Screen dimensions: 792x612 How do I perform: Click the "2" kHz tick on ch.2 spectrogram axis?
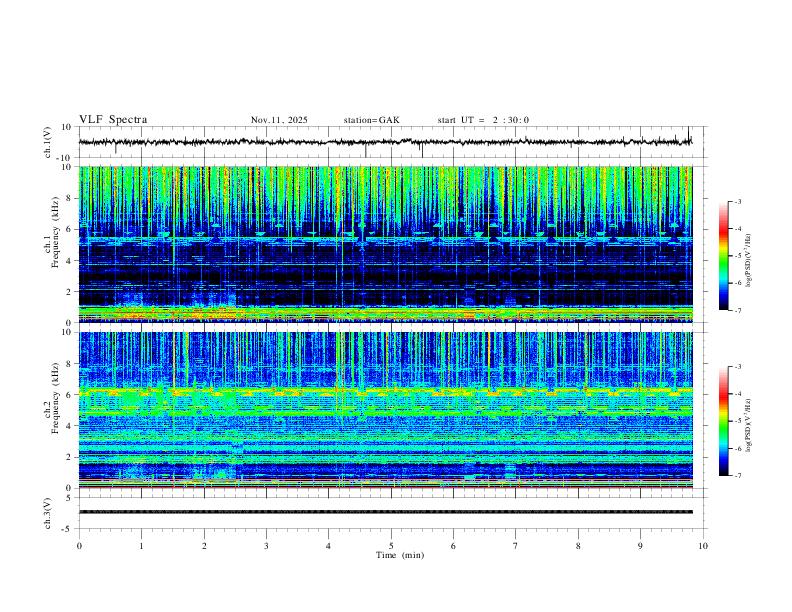[x=69, y=457]
